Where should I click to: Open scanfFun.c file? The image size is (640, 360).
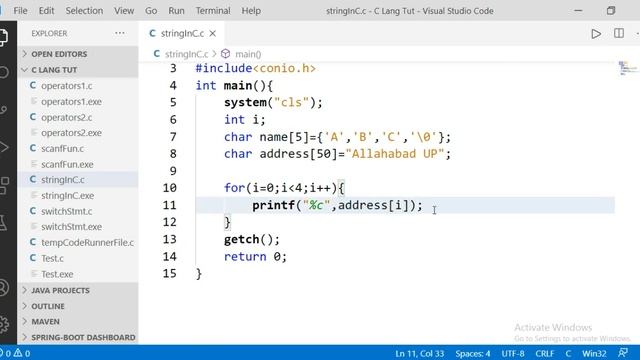78,149
